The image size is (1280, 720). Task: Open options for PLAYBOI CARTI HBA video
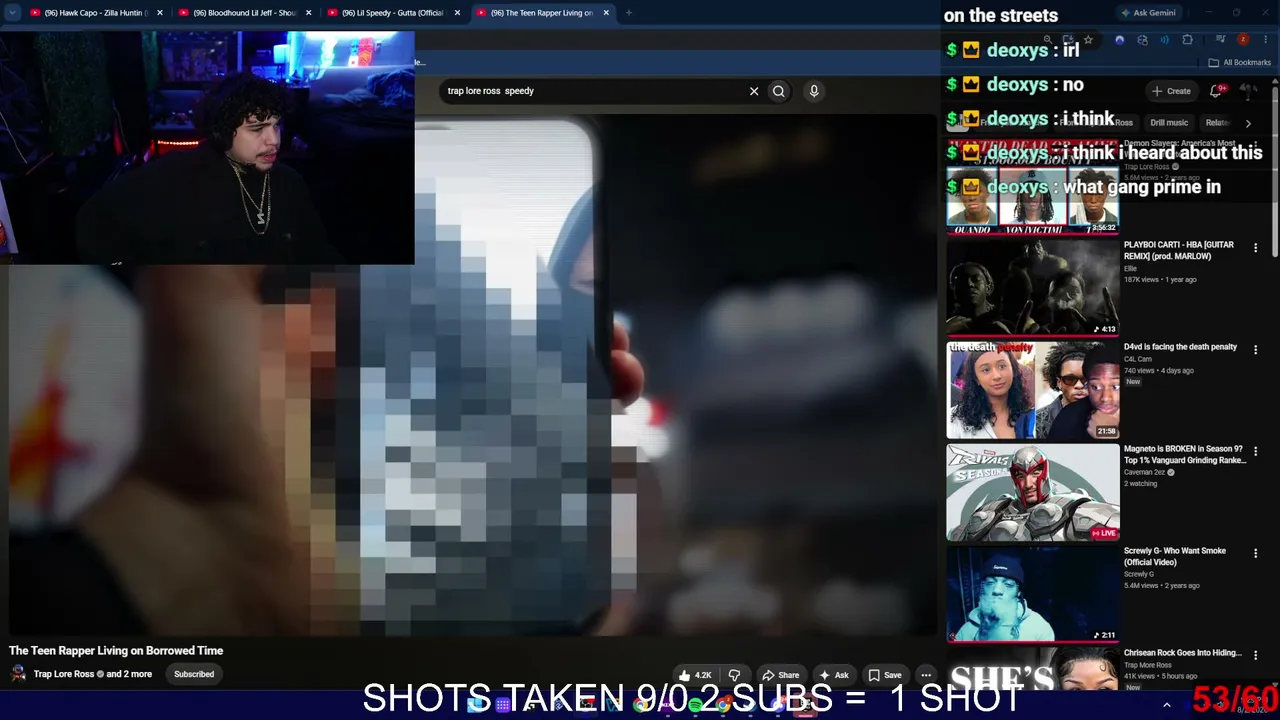pyautogui.click(x=1256, y=247)
